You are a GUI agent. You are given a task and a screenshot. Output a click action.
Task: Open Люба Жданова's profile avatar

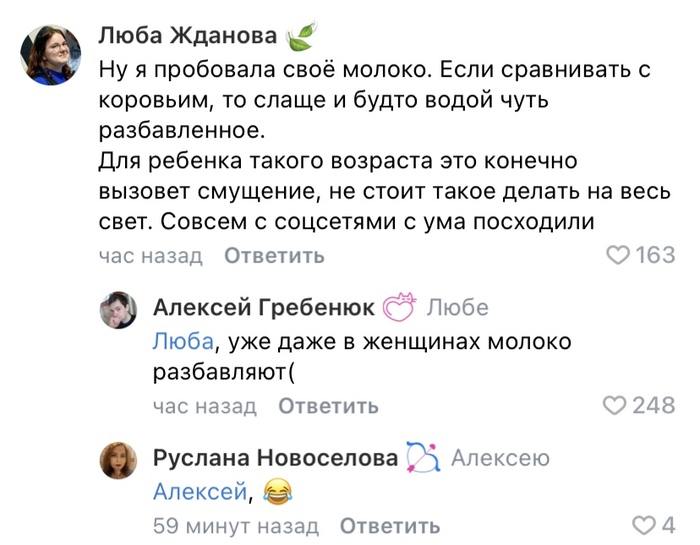click(x=50, y=55)
